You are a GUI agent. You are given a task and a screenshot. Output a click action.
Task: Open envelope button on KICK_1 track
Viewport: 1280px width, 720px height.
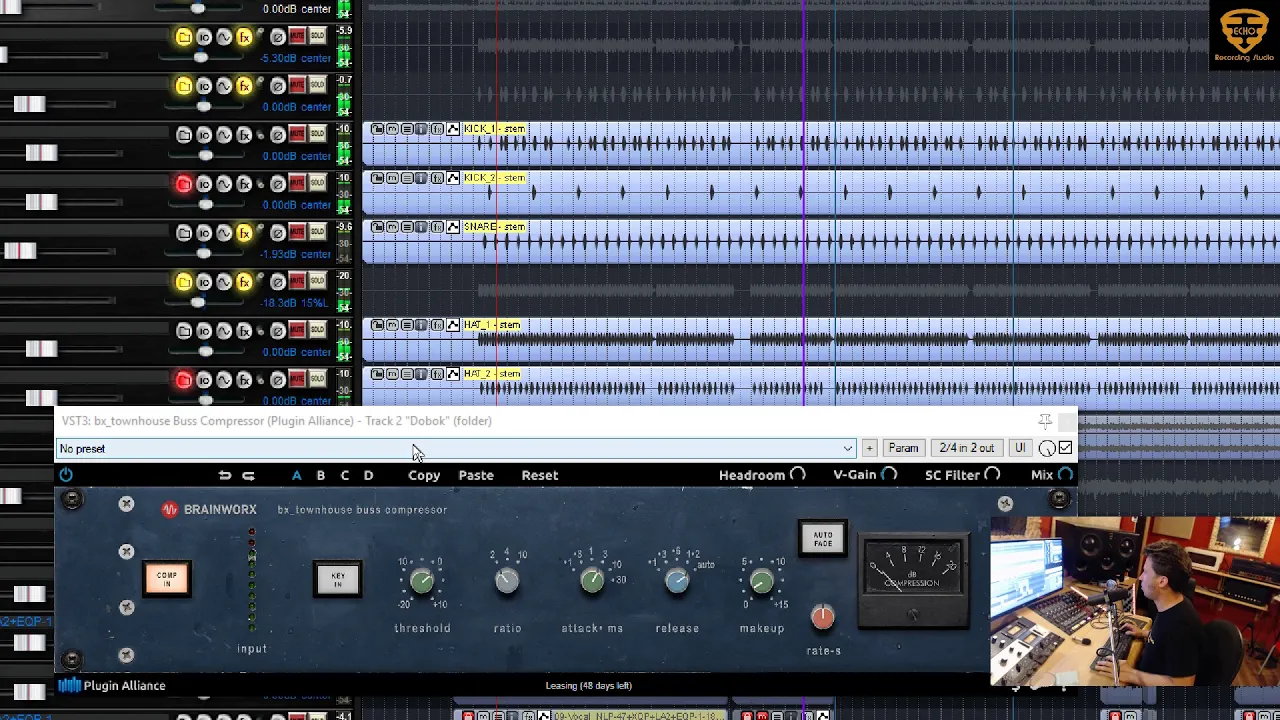click(224, 135)
